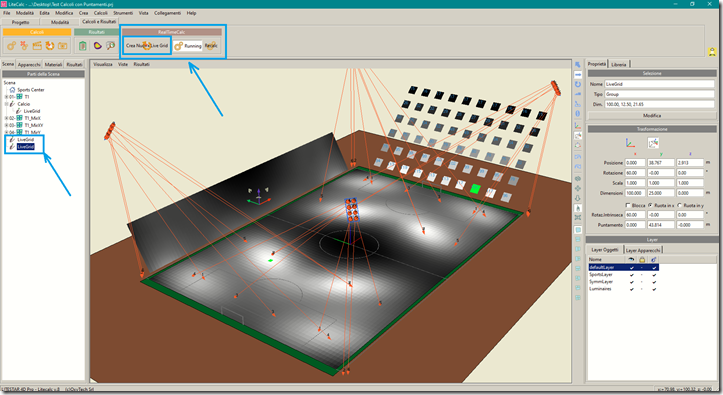Click the clapperboard icon in Calcoli toolbar
Viewport: 723px width, 395px height.
pyautogui.click(x=37, y=46)
